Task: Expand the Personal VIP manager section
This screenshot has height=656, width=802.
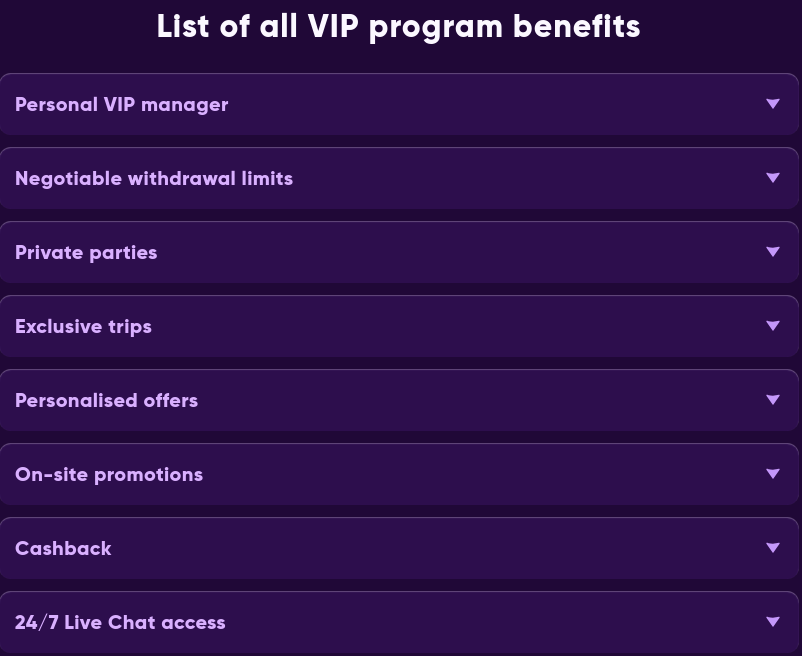Action: point(399,104)
